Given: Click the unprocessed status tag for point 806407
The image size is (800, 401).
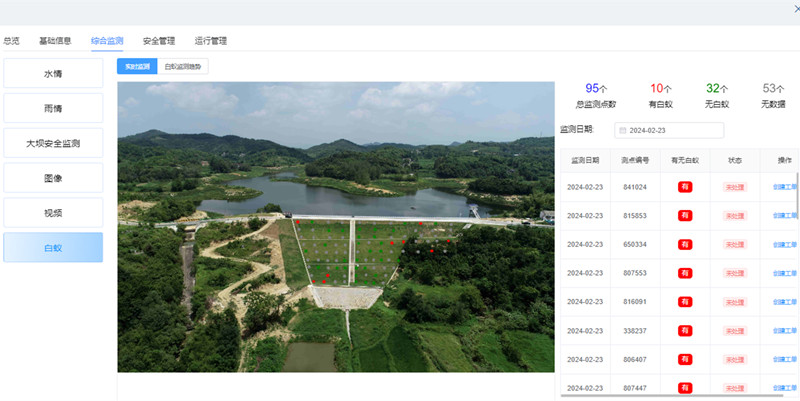Looking at the screenshot, I should point(734,359).
